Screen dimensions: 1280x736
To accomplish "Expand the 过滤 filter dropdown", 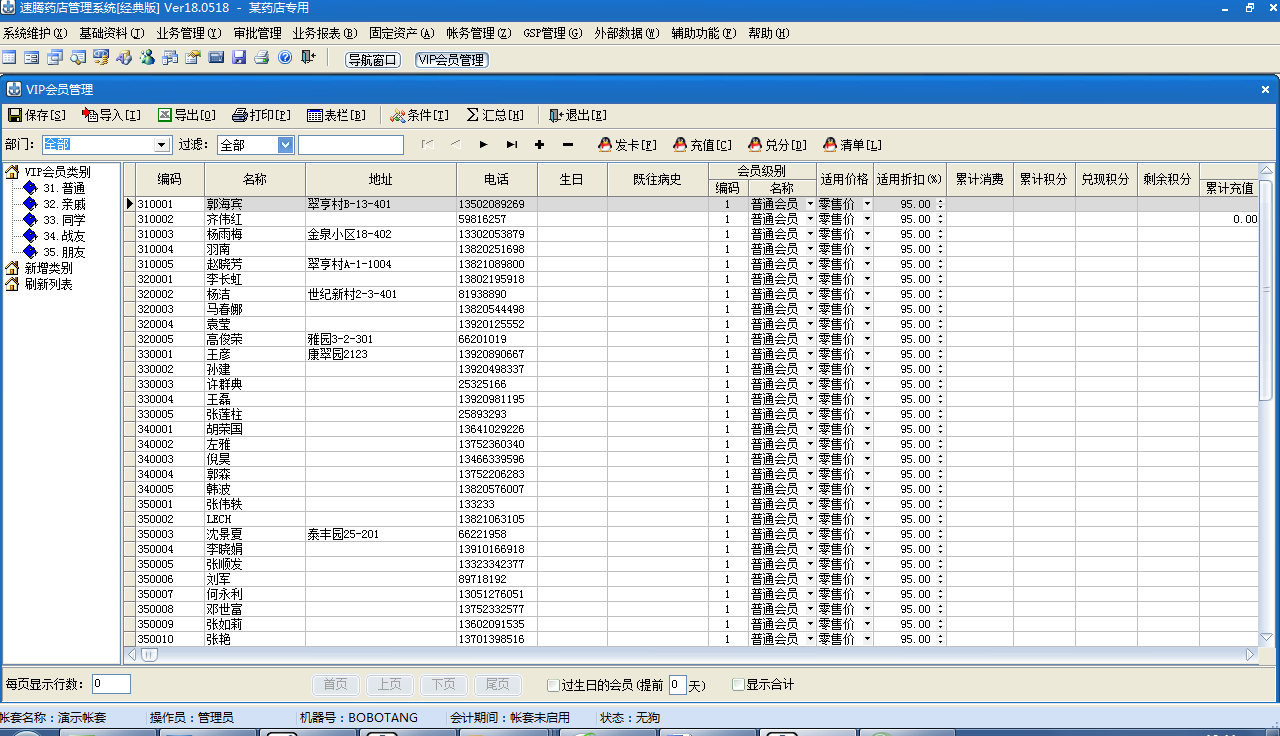I will point(285,145).
